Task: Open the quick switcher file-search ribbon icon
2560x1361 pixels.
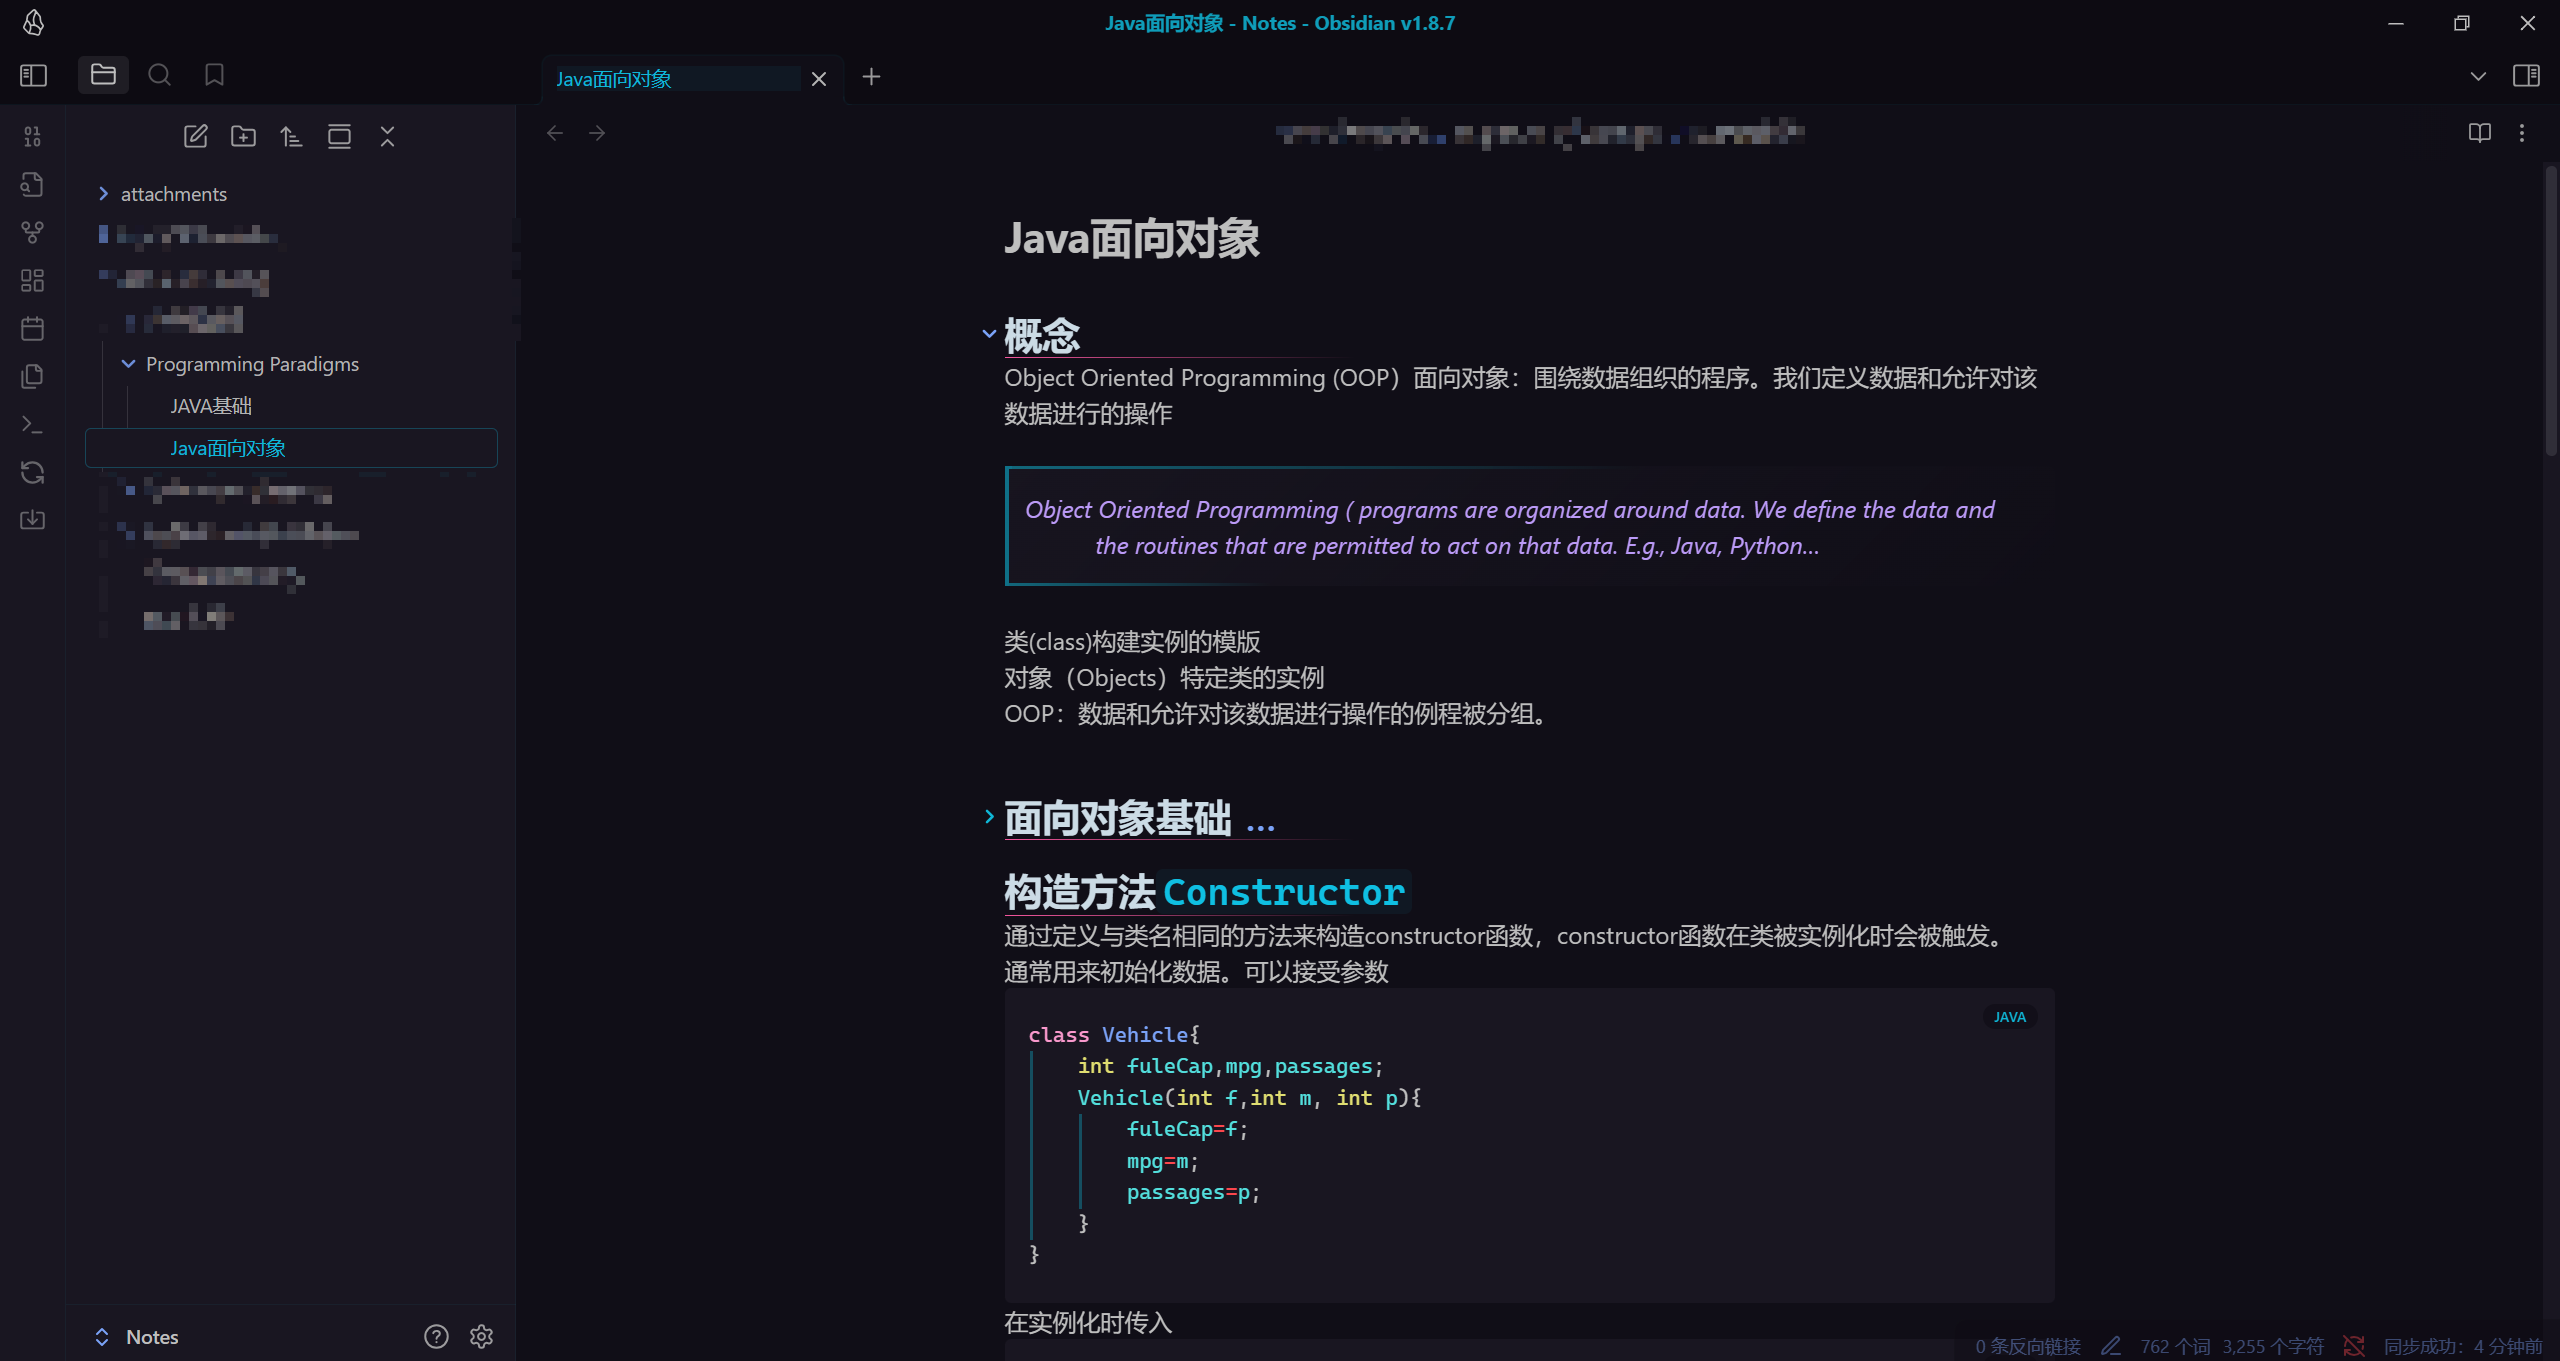Action: [33, 184]
